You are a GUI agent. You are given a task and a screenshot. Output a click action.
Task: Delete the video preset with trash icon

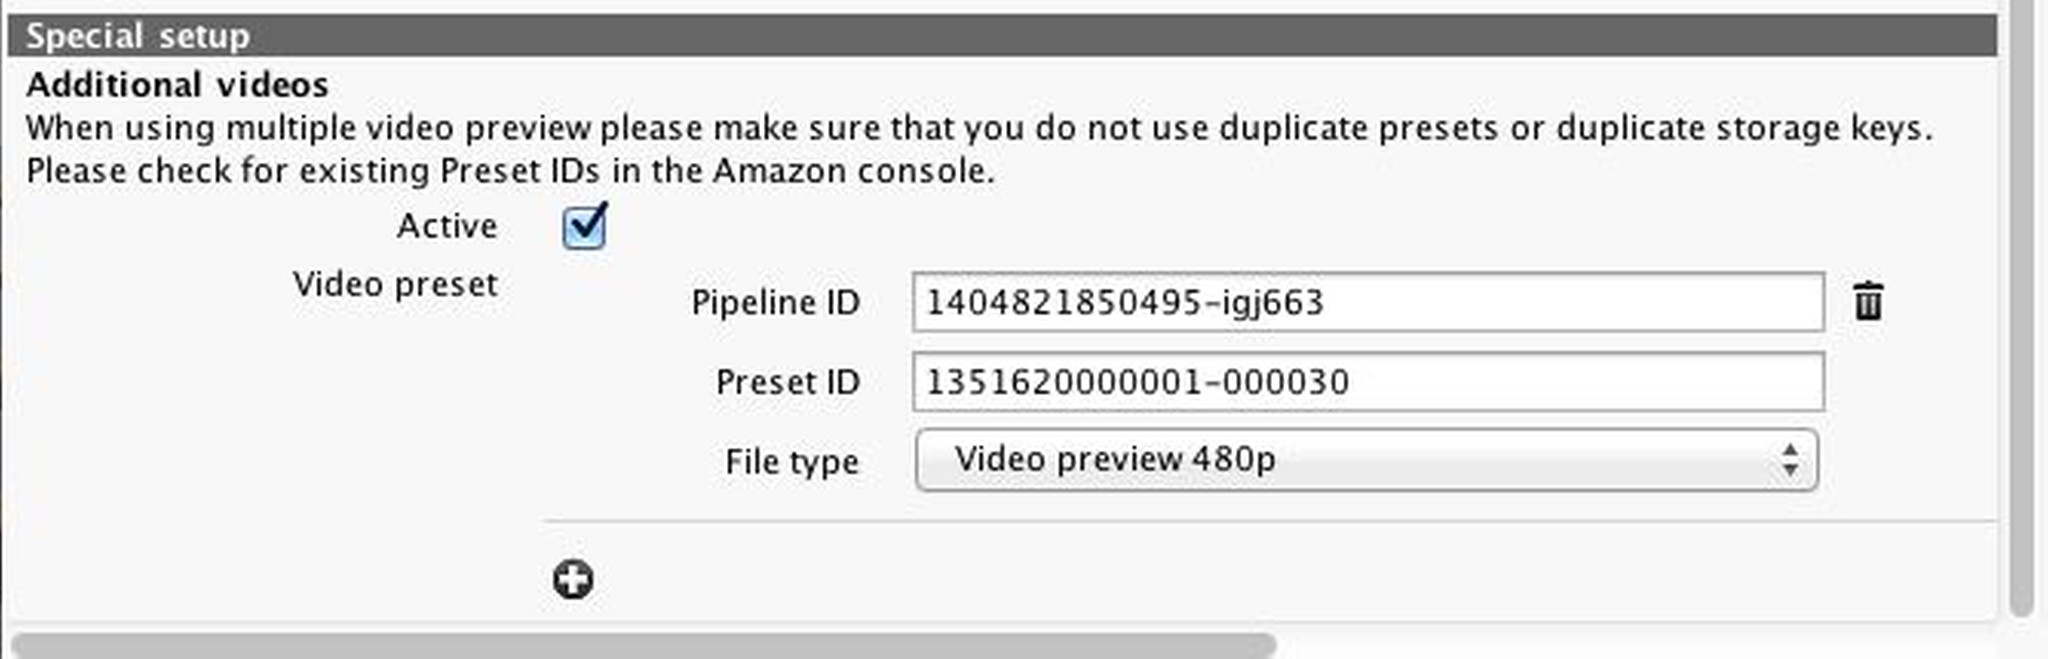[1867, 302]
